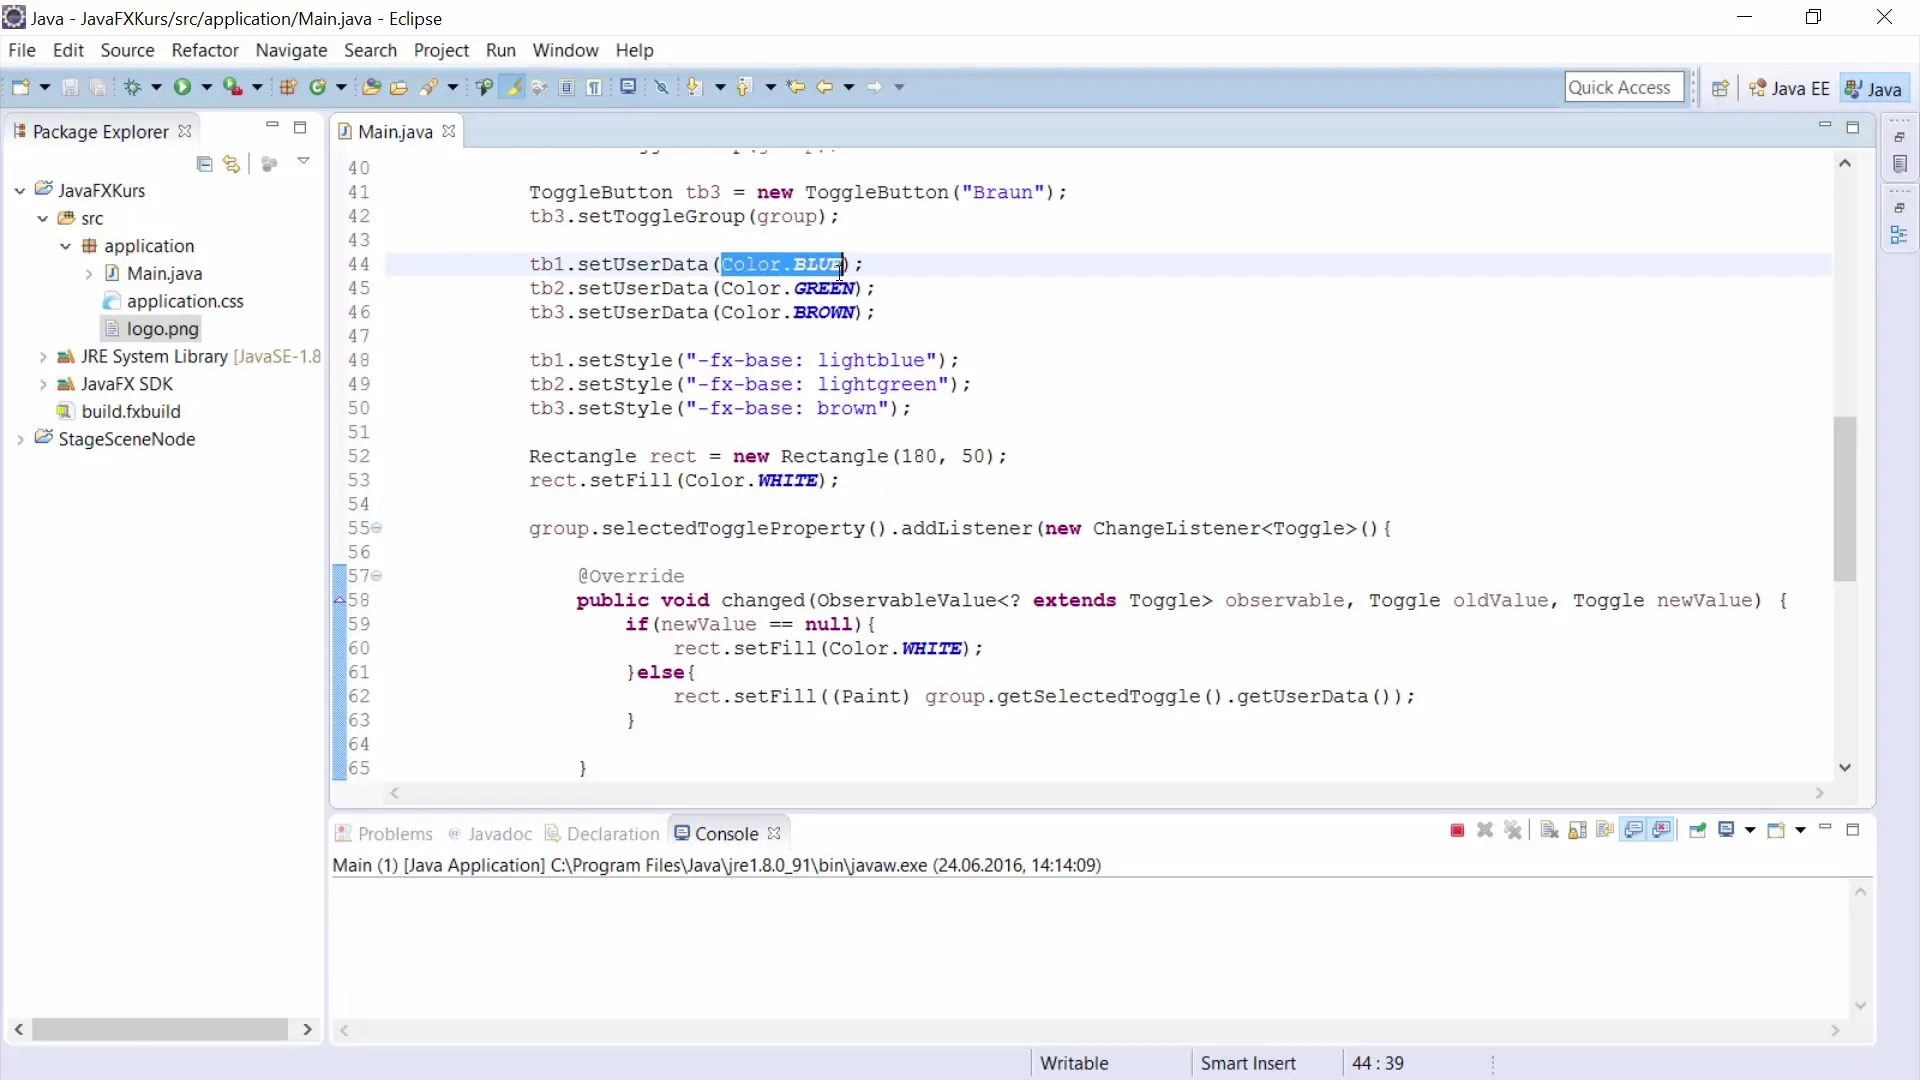Expand the Main.java tree node
Image resolution: width=1920 pixels, height=1080 pixels.
(x=89, y=274)
